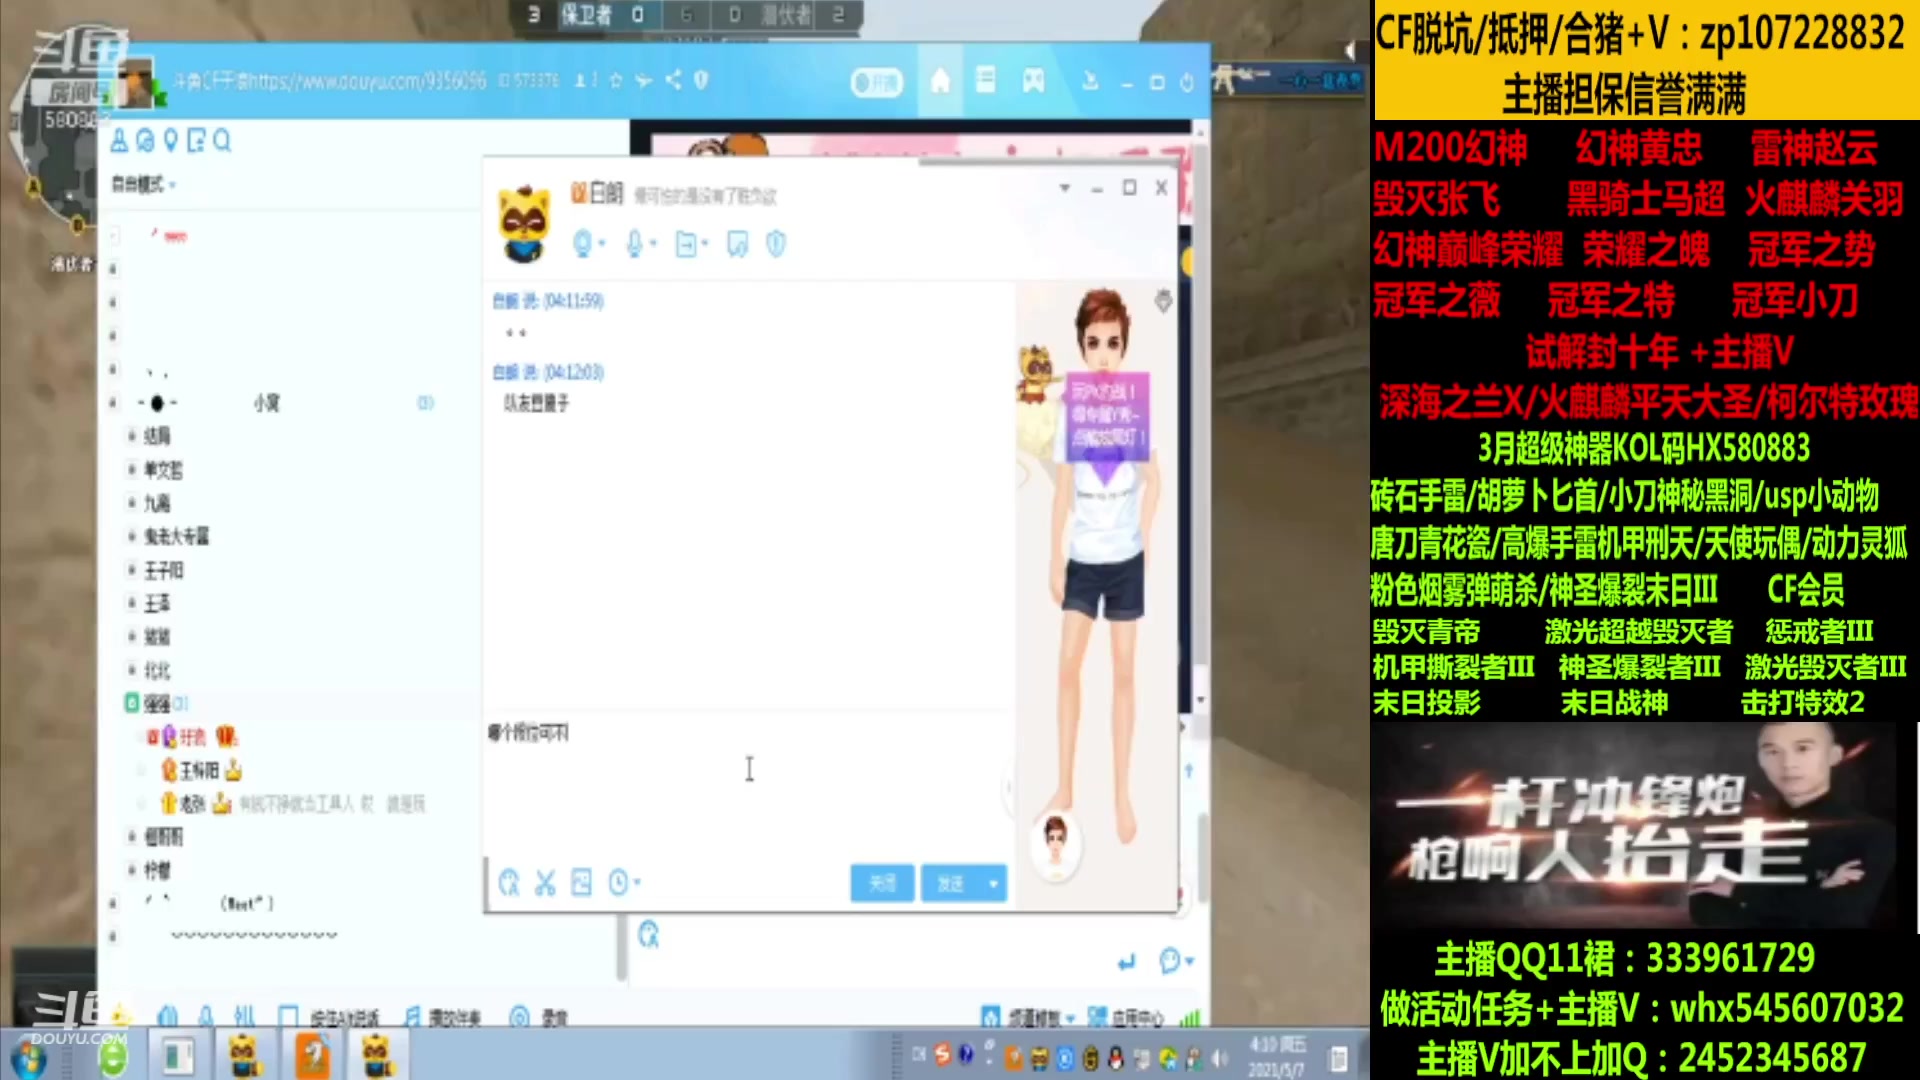
Task: Click the send picture icon in the chat
Action: click(581, 882)
